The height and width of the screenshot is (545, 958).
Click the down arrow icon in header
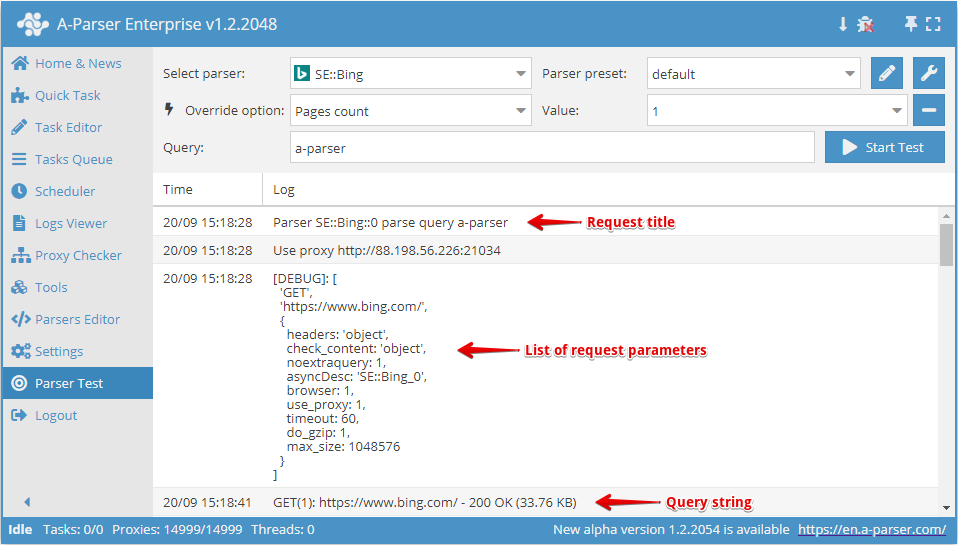(x=843, y=24)
